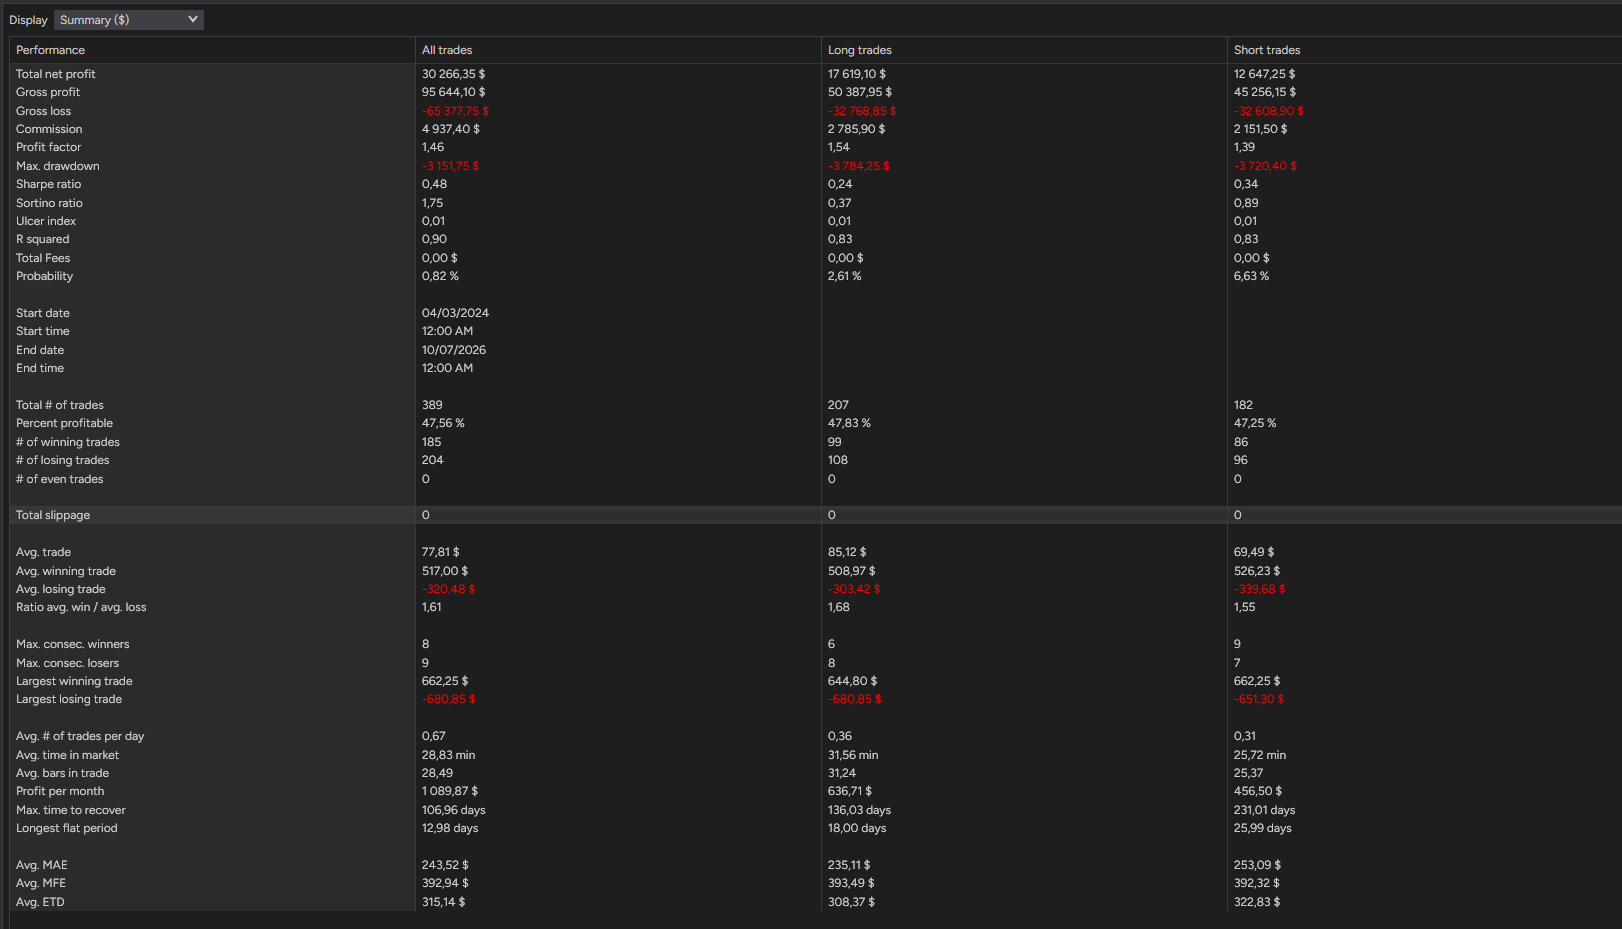The width and height of the screenshot is (1622, 929).
Task: Select Profit per month value 1 089,87 $
Action: [x=450, y=791]
